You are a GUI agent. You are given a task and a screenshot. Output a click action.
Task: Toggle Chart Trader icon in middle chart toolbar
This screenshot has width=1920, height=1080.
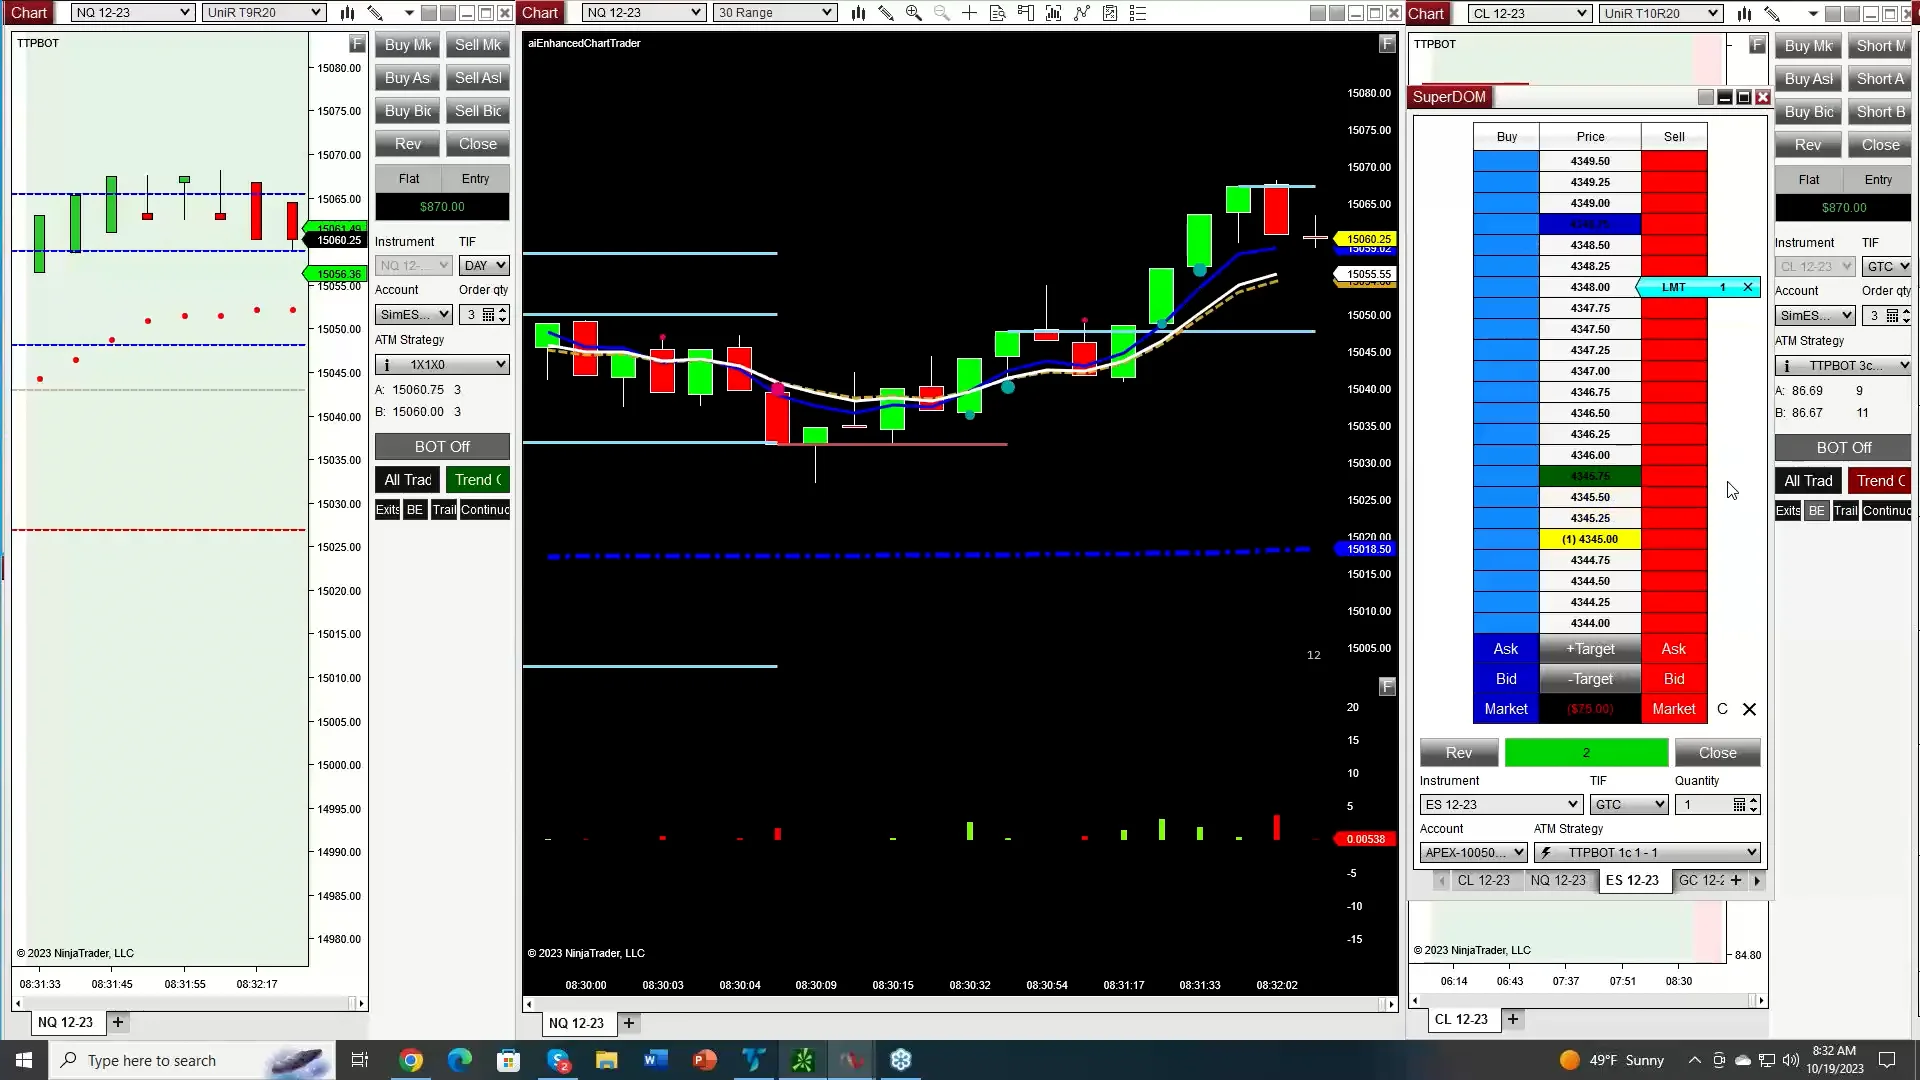click(1025, 13)
